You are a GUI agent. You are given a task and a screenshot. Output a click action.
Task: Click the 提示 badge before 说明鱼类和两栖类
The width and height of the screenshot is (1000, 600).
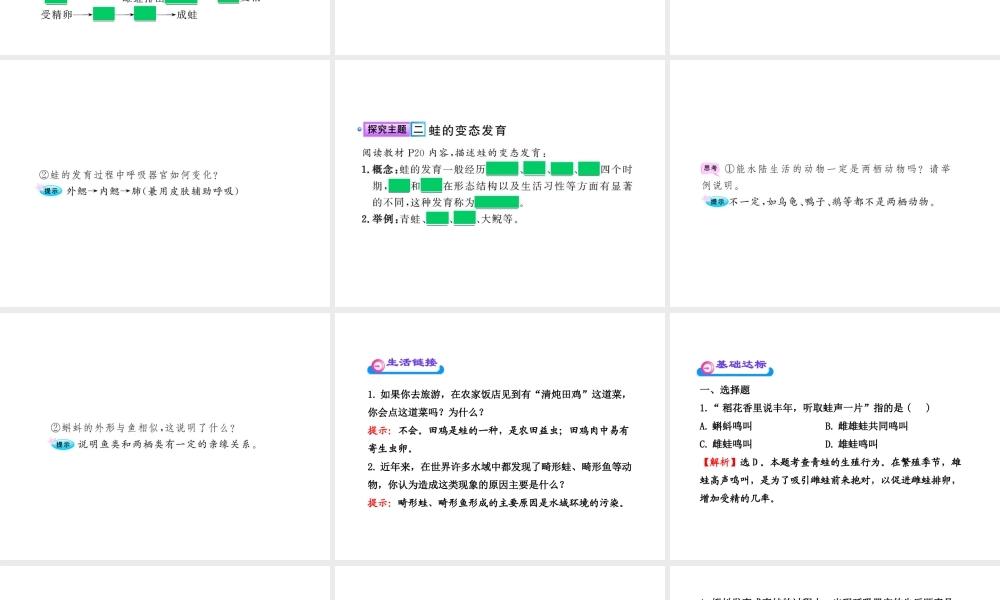(x=62, y=444)
